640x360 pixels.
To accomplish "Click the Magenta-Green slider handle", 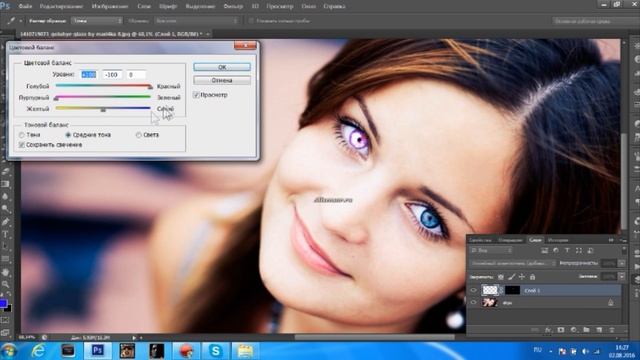I will tap(56, 98).
